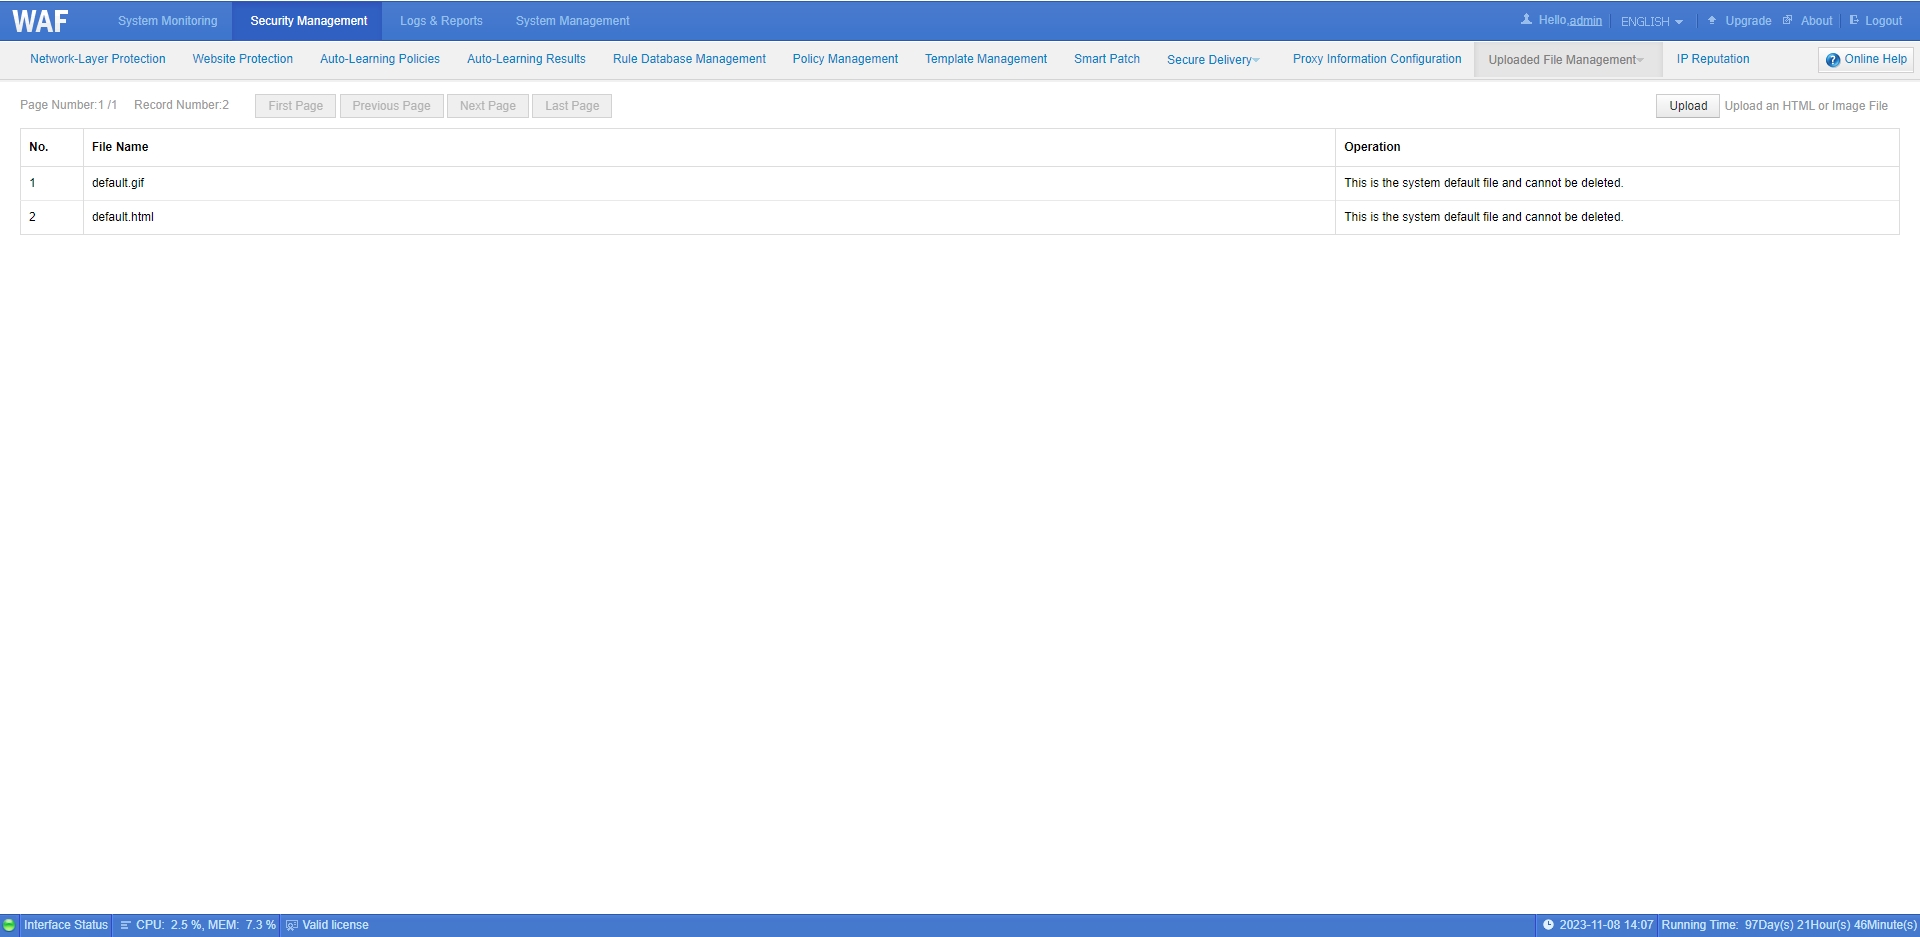
Task: Open the Logs & Reports tab
Action: (441, 21)
